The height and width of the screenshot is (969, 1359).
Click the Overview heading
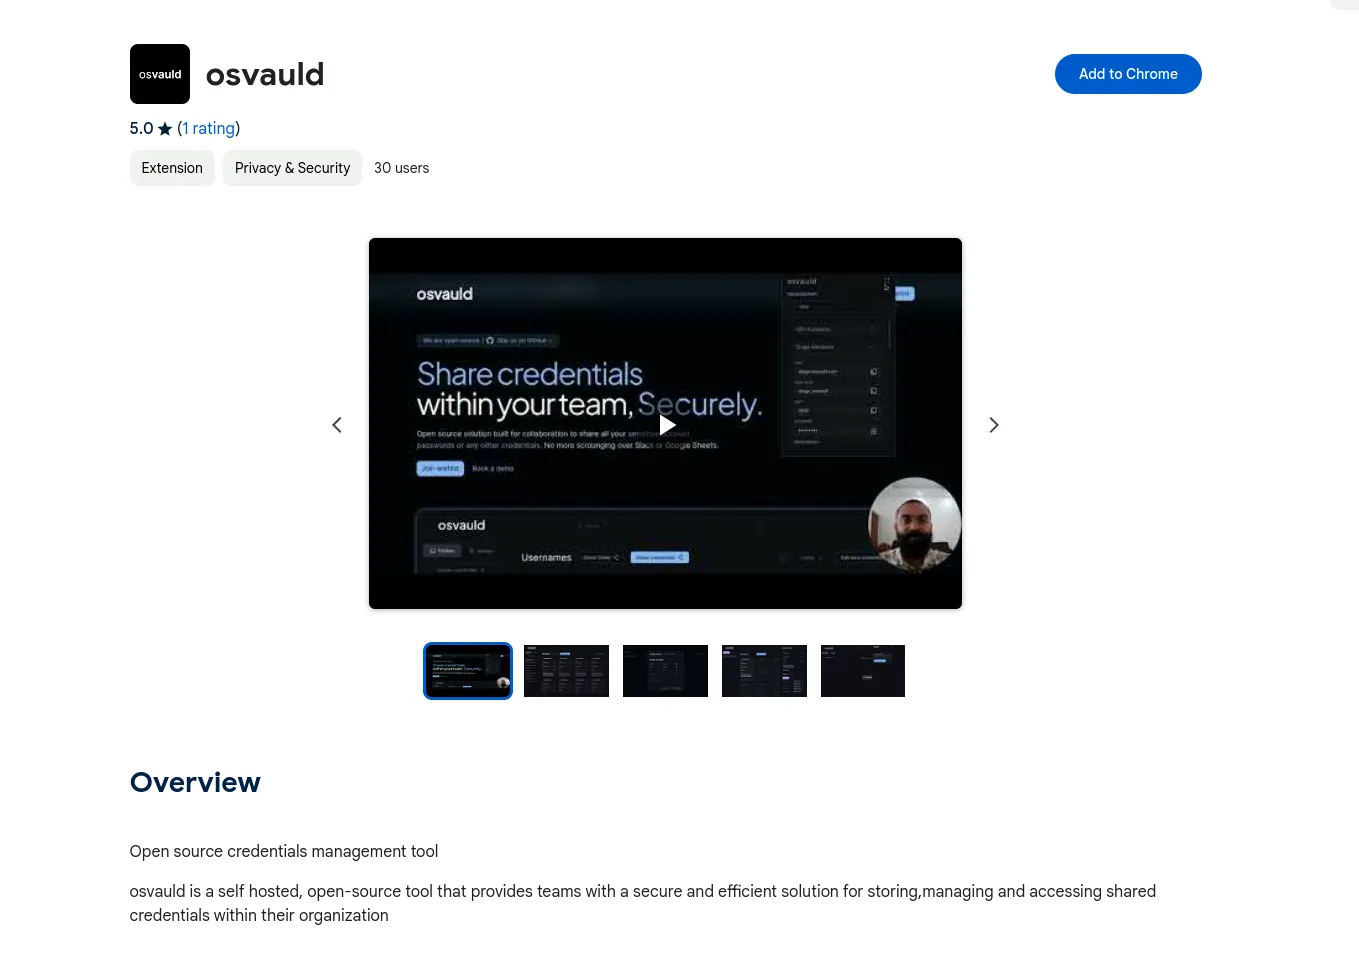click(195, 782)
